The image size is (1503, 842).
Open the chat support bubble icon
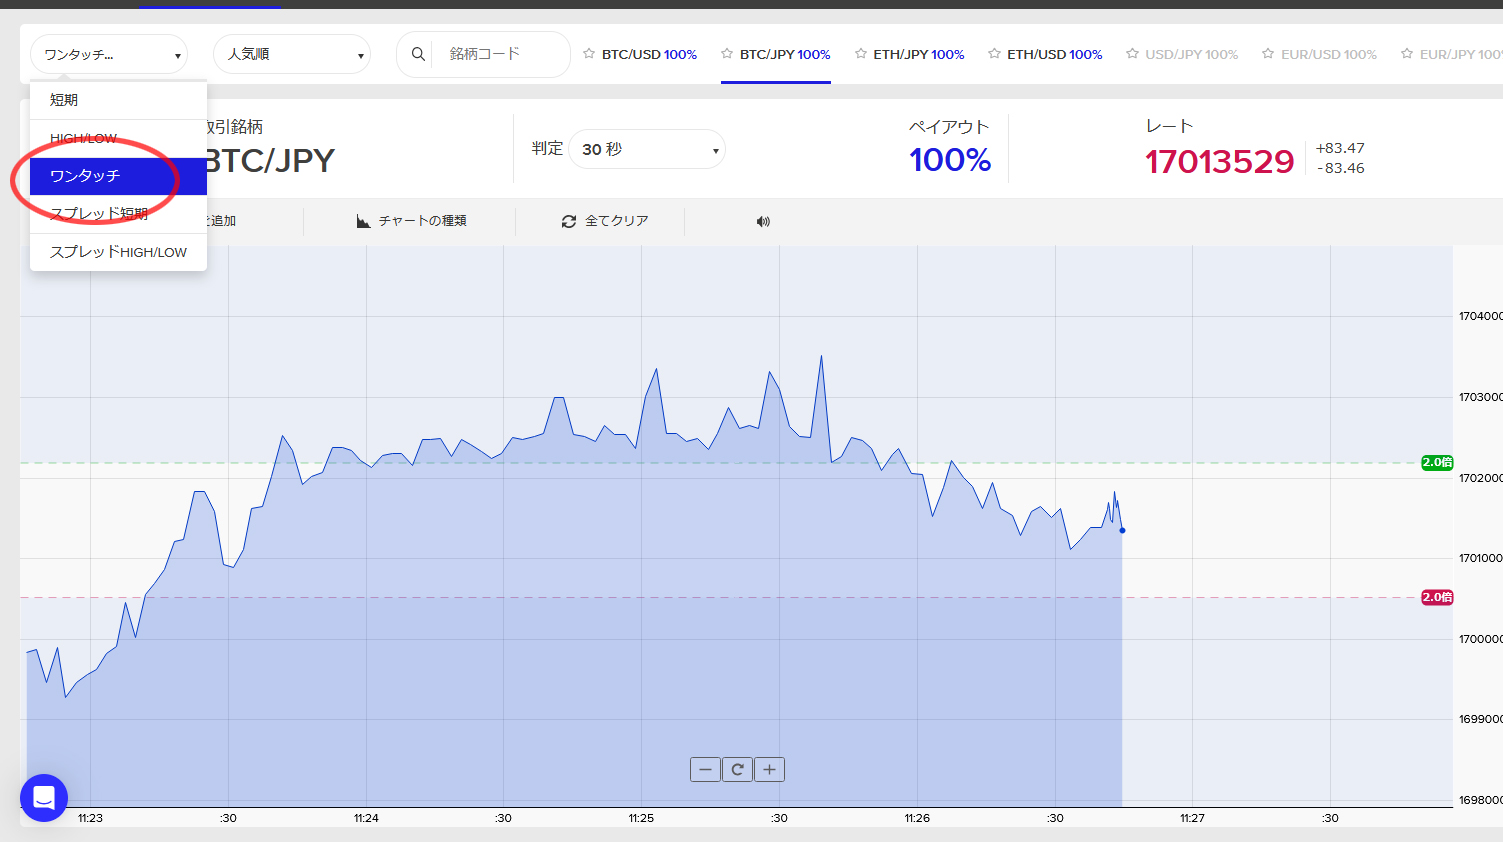click(44, 798)
